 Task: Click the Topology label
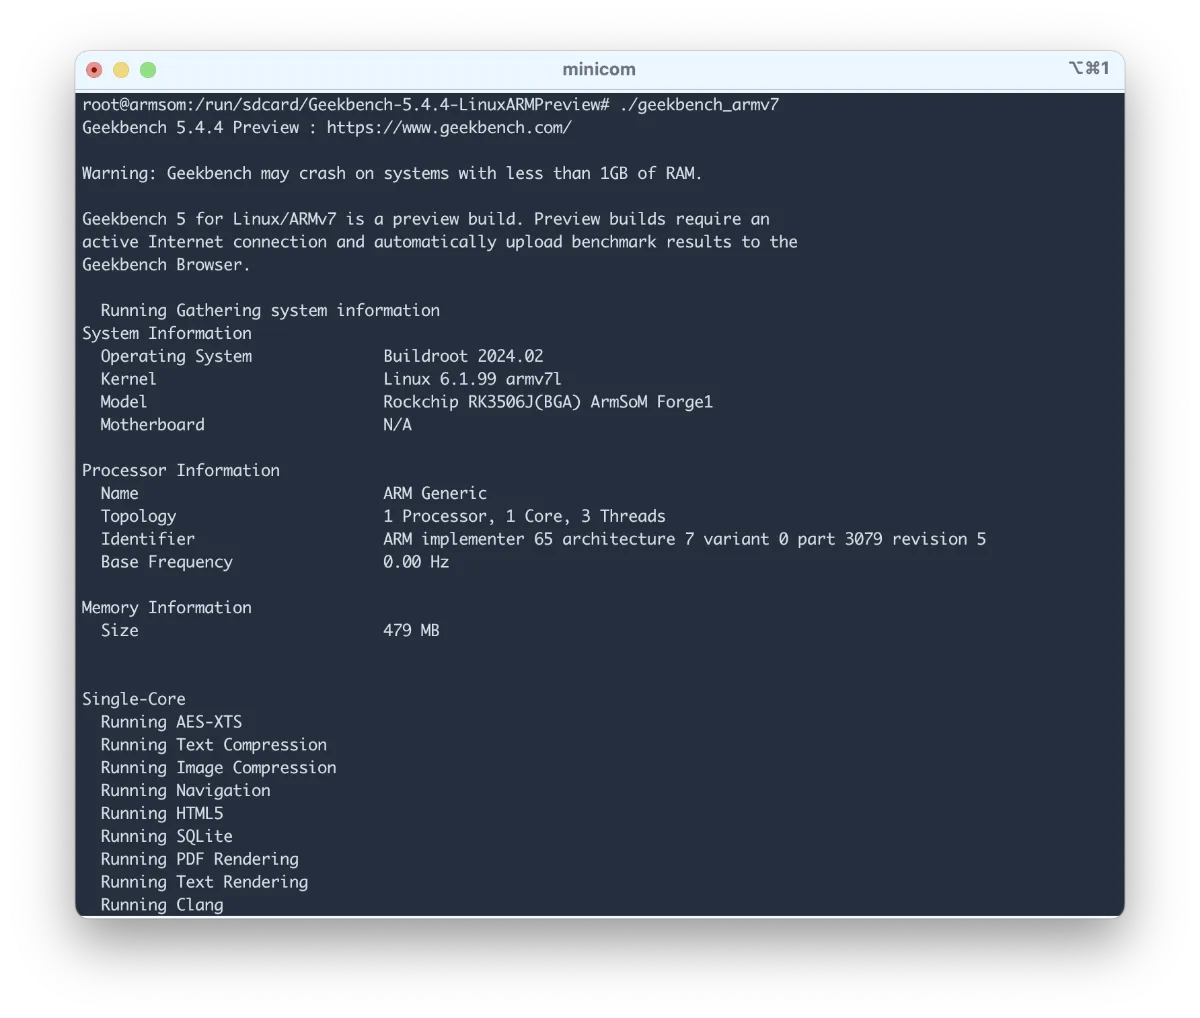[138, 516]
